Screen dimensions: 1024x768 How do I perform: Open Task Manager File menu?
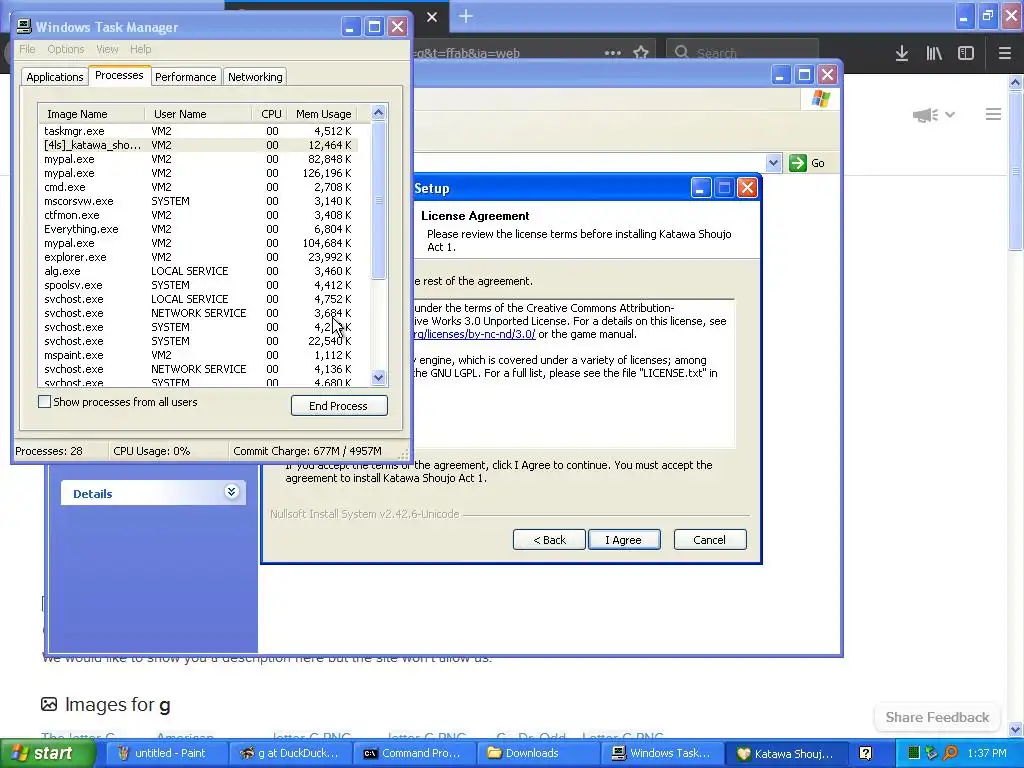point(27,49)
